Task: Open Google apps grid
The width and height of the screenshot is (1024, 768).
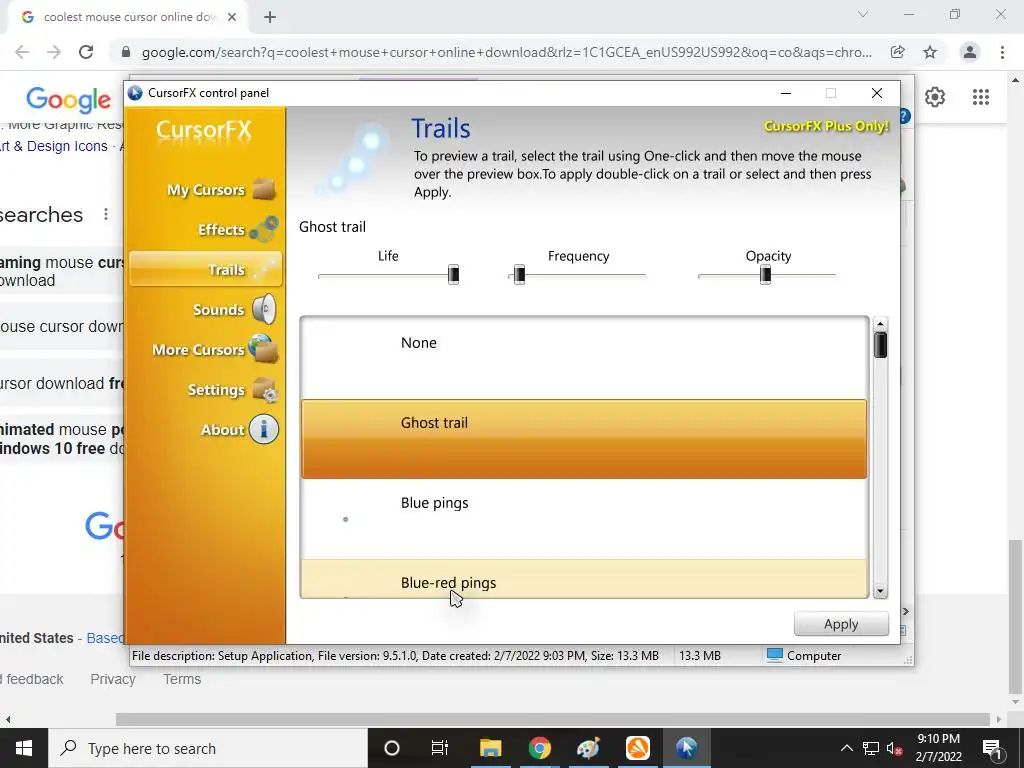Action: (981, 97)
